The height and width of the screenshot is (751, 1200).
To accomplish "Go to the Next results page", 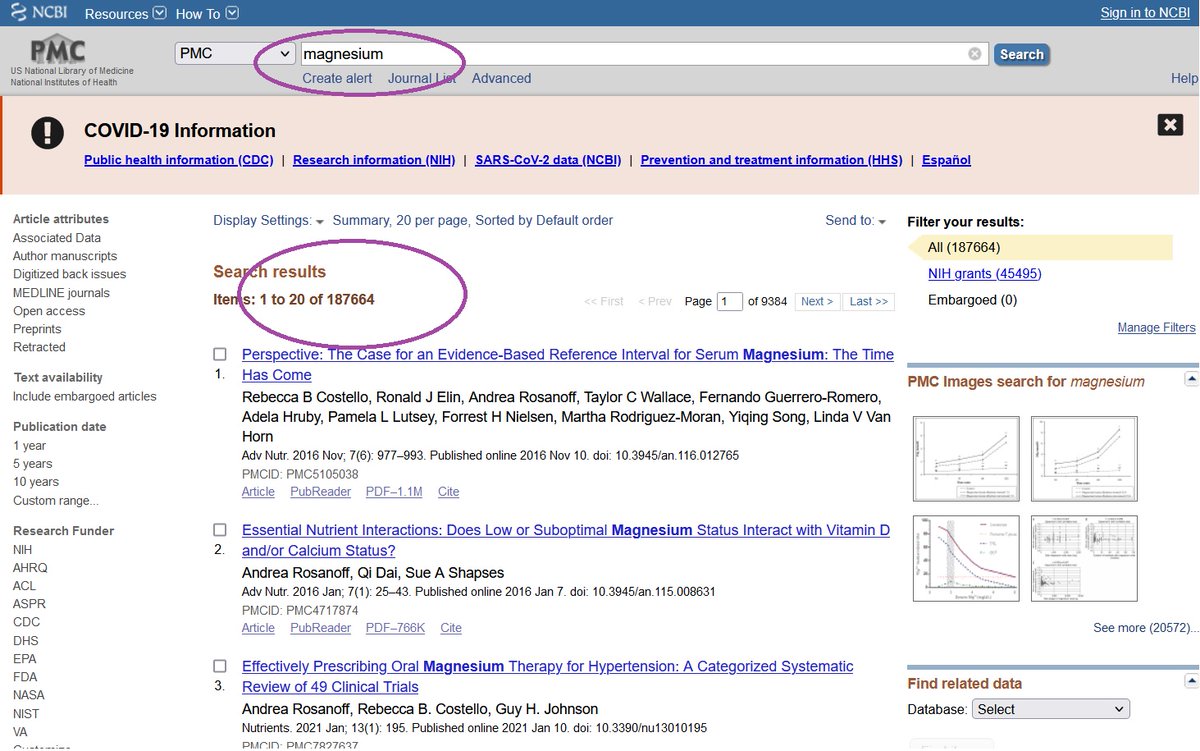I will coord(817,301).
